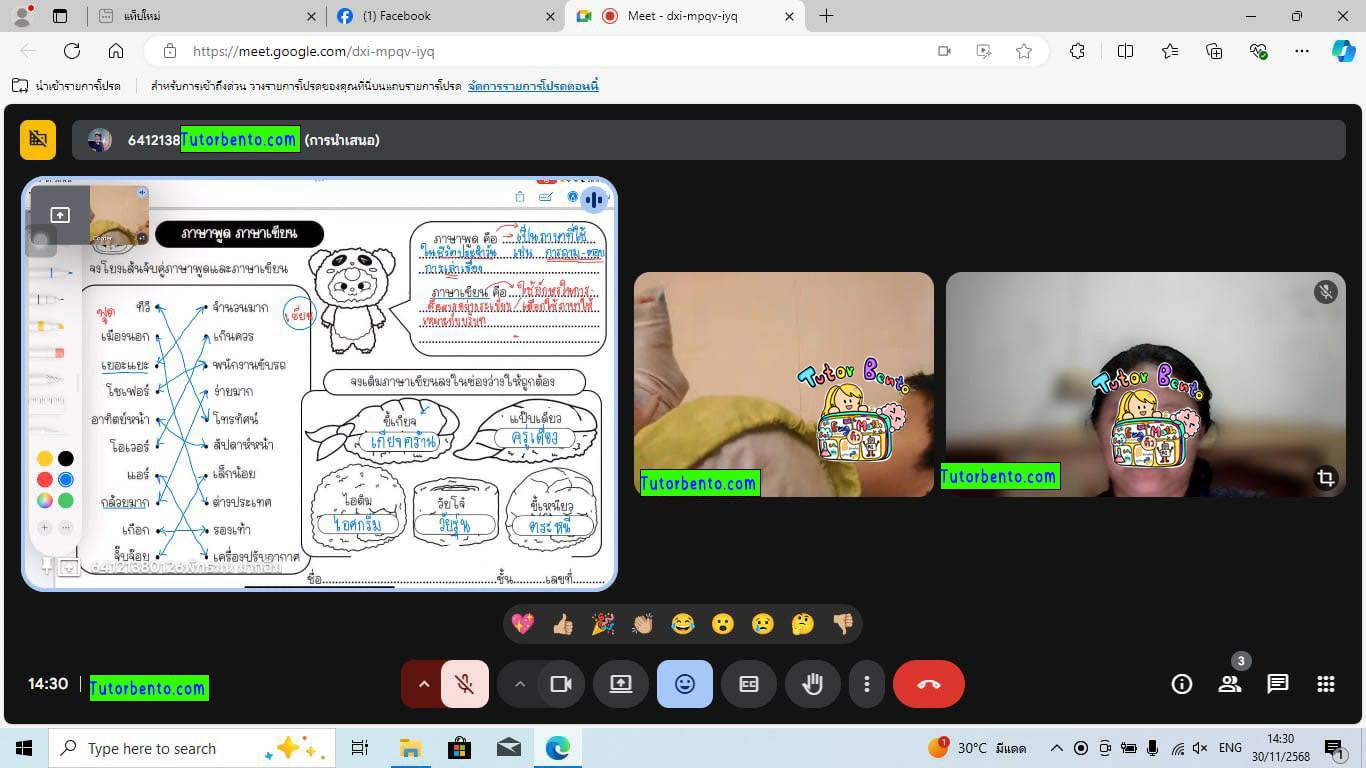This screenshot has height=768, width=1366.
Task: Click the present screen icon
Action: [x=620, y=684]
